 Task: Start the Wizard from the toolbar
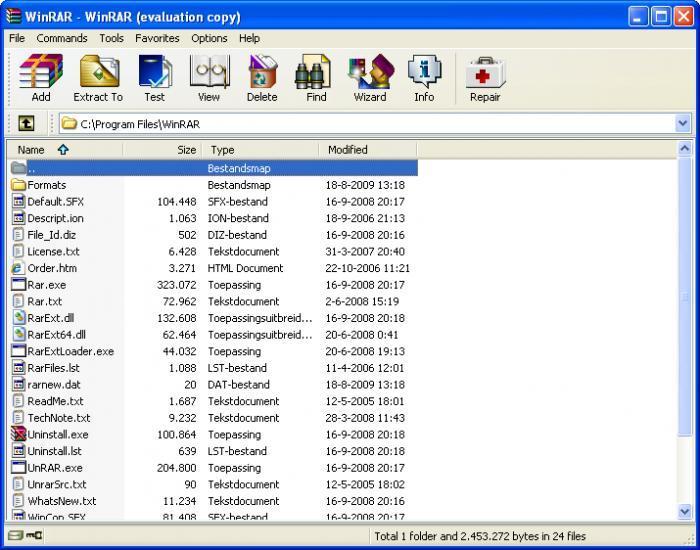[x=370, y=78]
